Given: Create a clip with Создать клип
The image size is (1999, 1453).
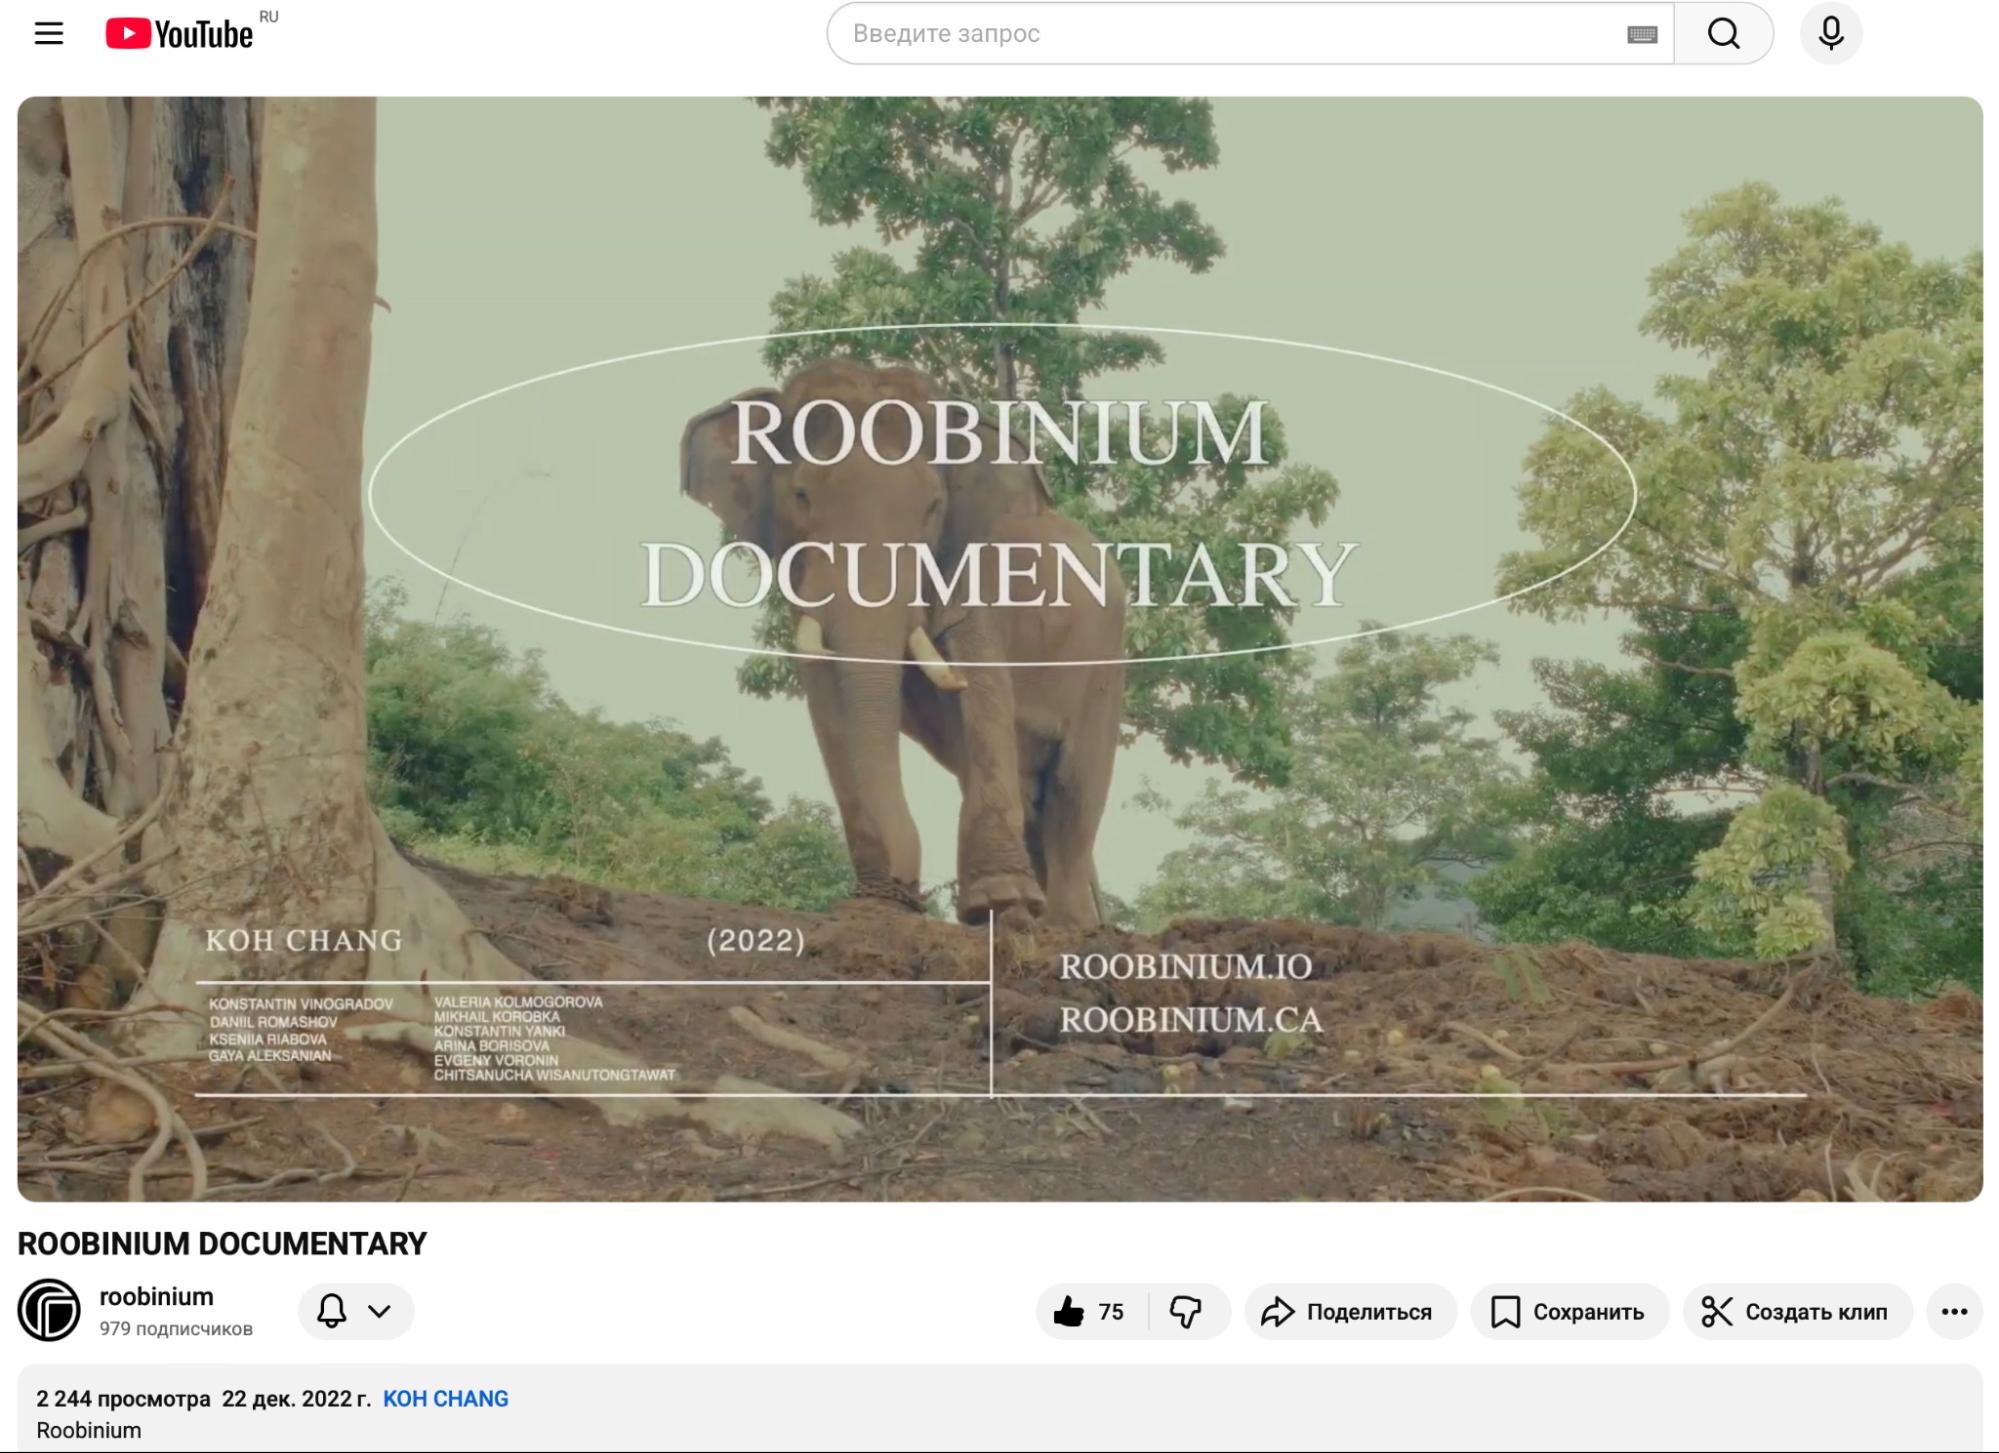Looking at the screenshot, I should pyautogui.click(x=1796, y=1311).
